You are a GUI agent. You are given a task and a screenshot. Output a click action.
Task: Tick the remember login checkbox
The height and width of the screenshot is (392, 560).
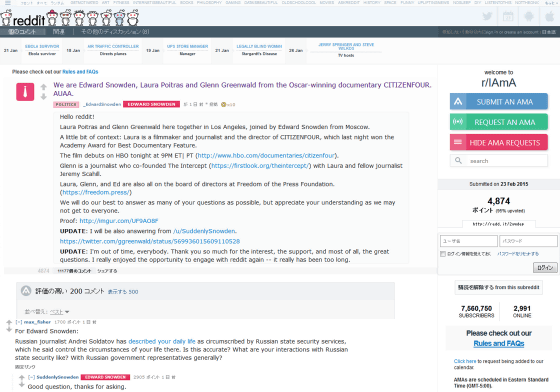(x=443, y=254)
